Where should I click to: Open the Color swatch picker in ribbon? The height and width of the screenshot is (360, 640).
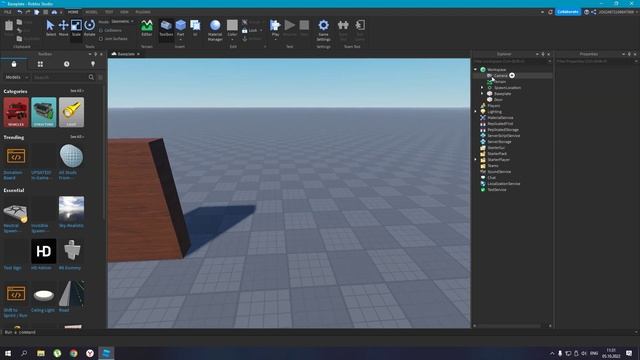click(232, 25)
